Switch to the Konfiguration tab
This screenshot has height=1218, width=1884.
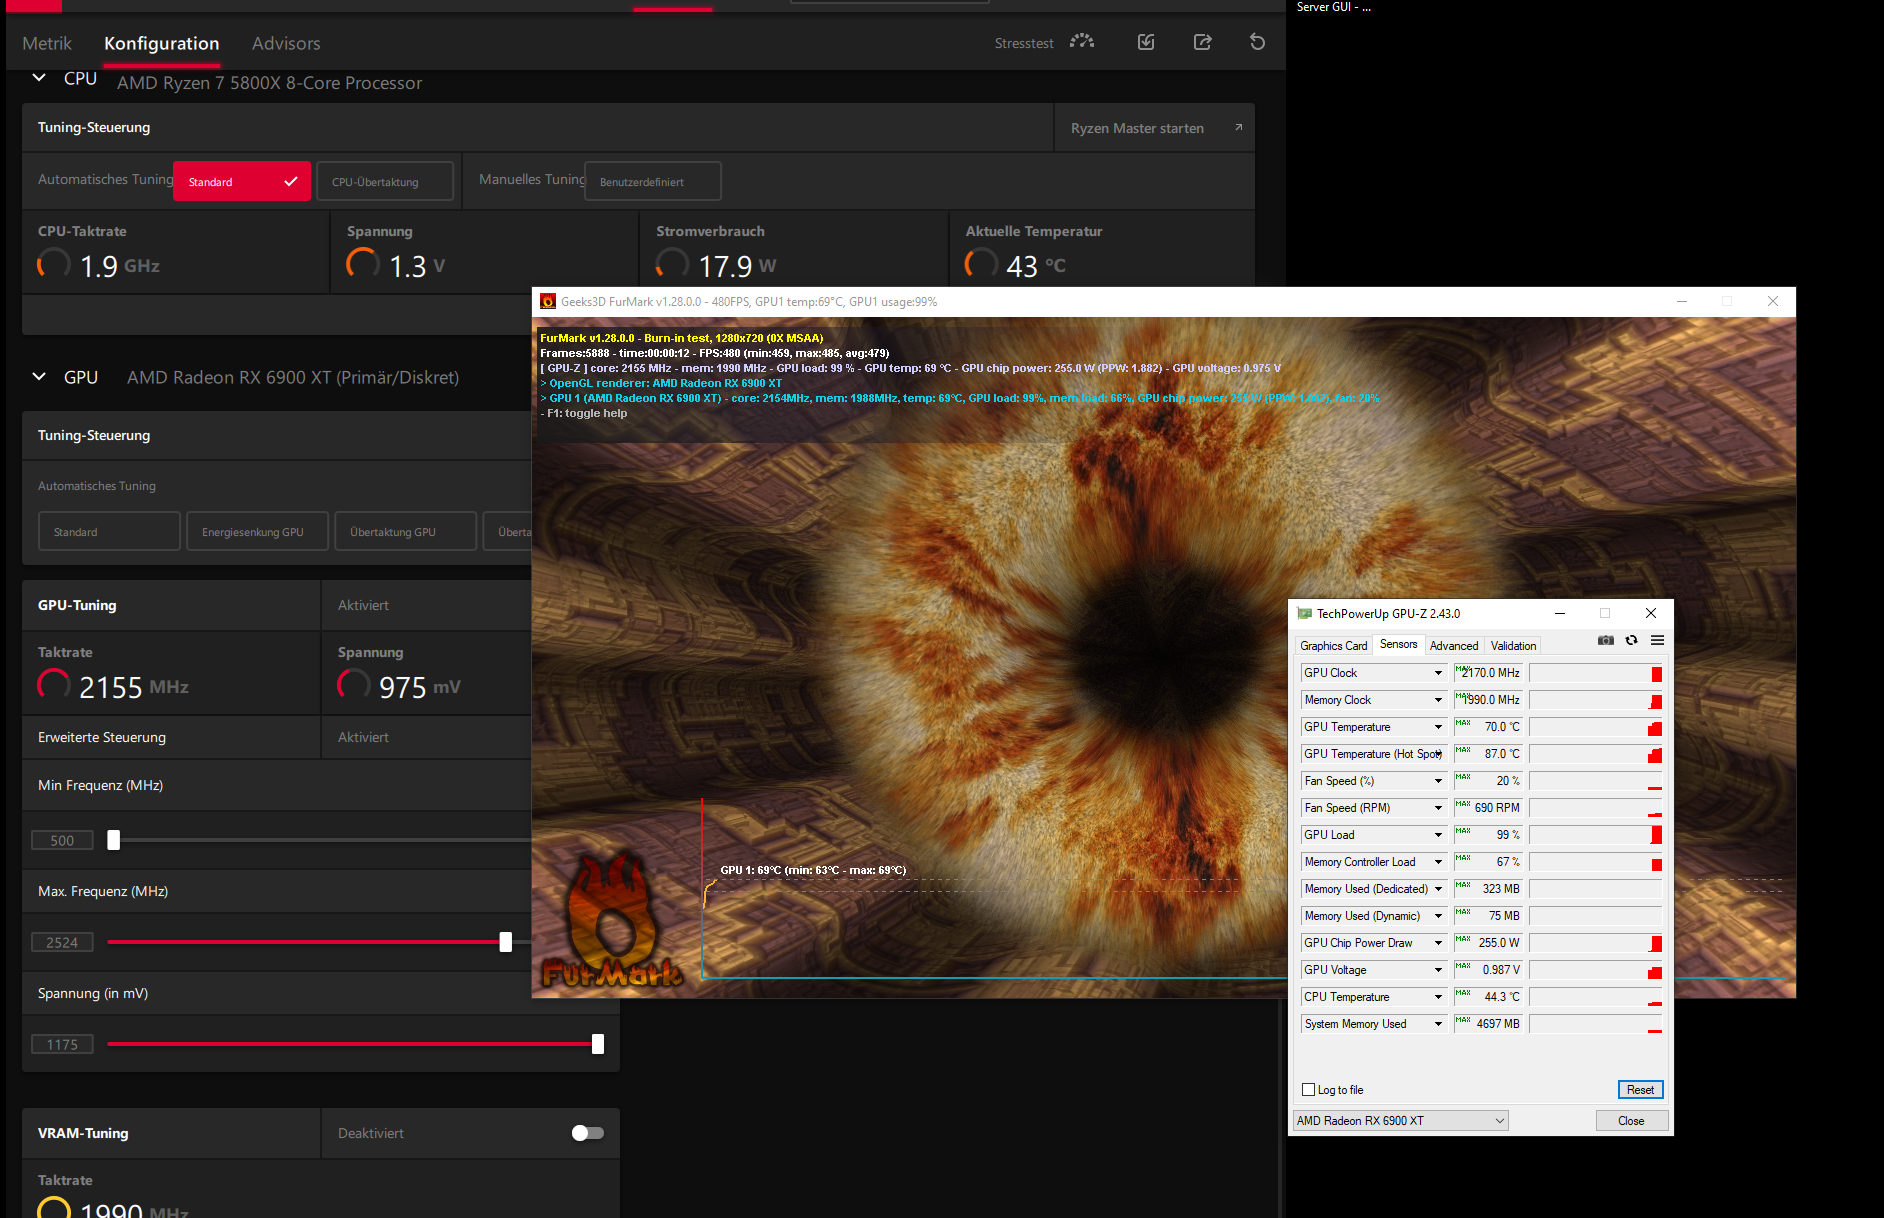point(162,43)
